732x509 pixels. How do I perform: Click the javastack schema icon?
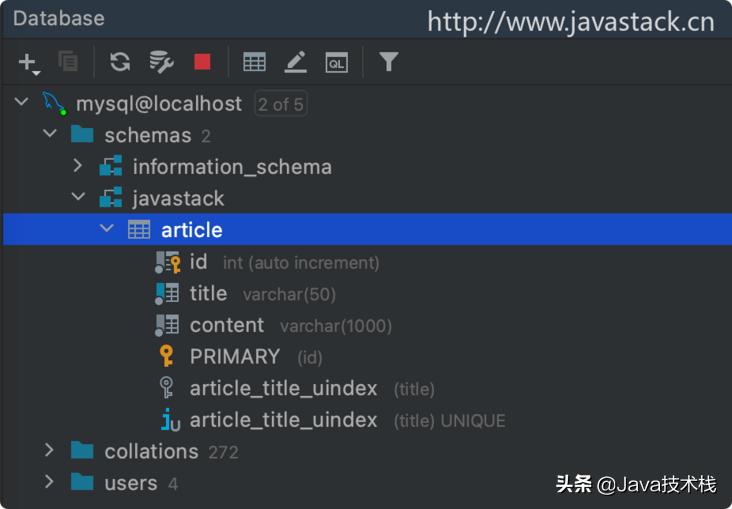coord(111,197)
